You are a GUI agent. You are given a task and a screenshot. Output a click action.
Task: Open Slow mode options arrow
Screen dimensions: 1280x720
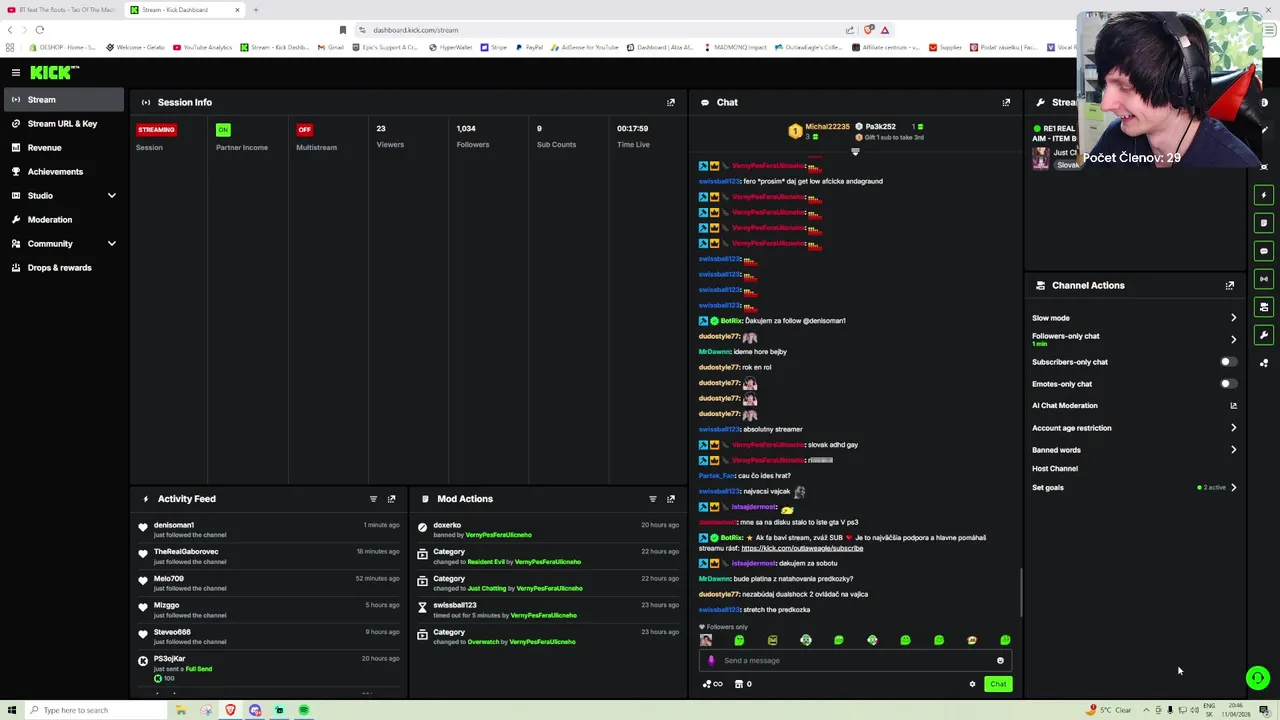1233,318
